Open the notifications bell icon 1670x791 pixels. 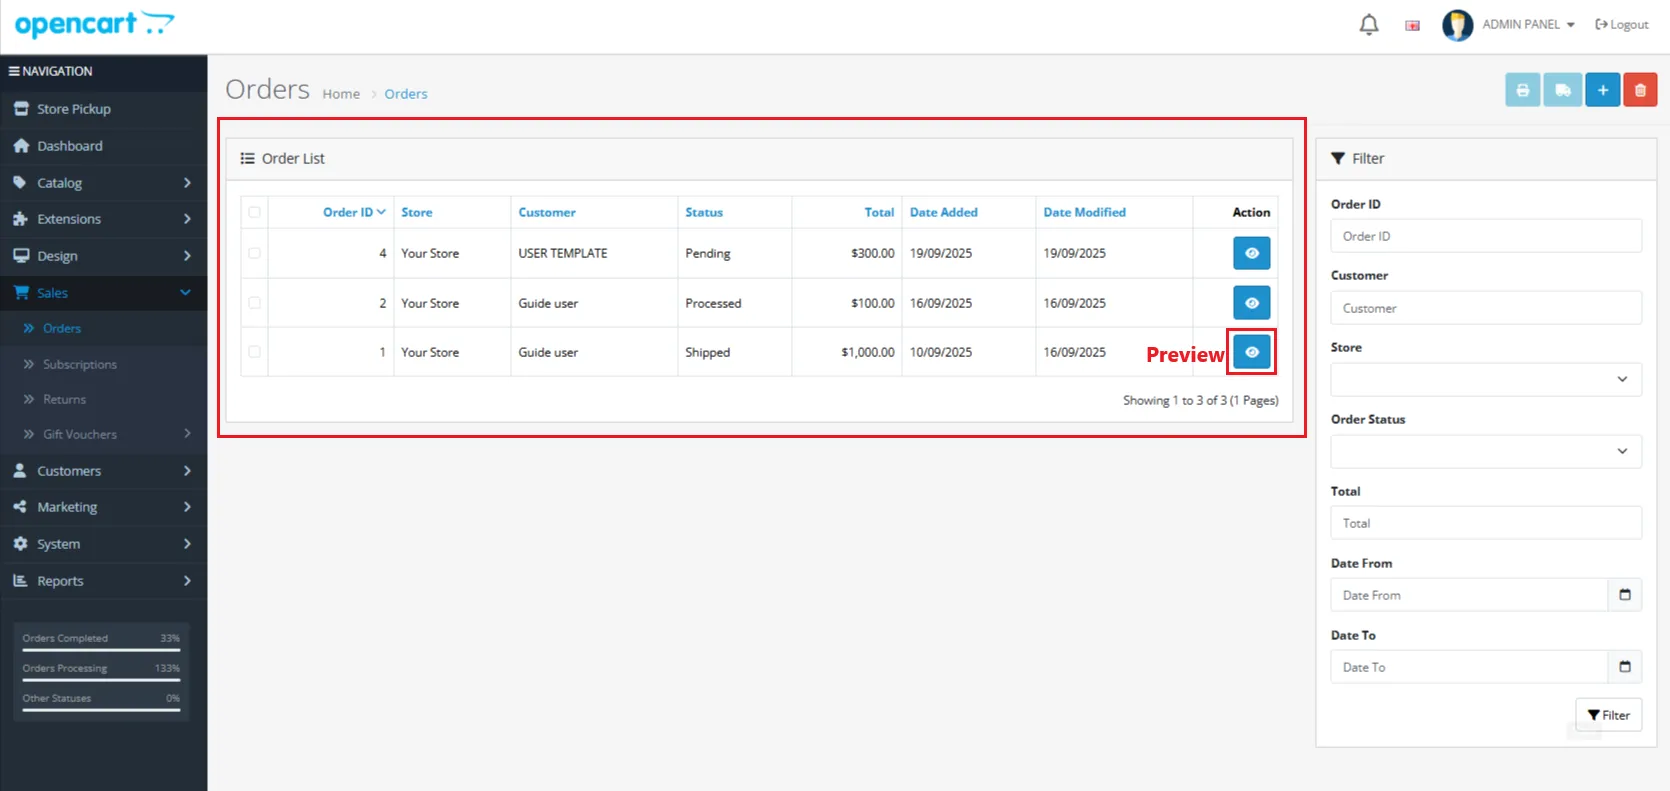(1369, 25)
